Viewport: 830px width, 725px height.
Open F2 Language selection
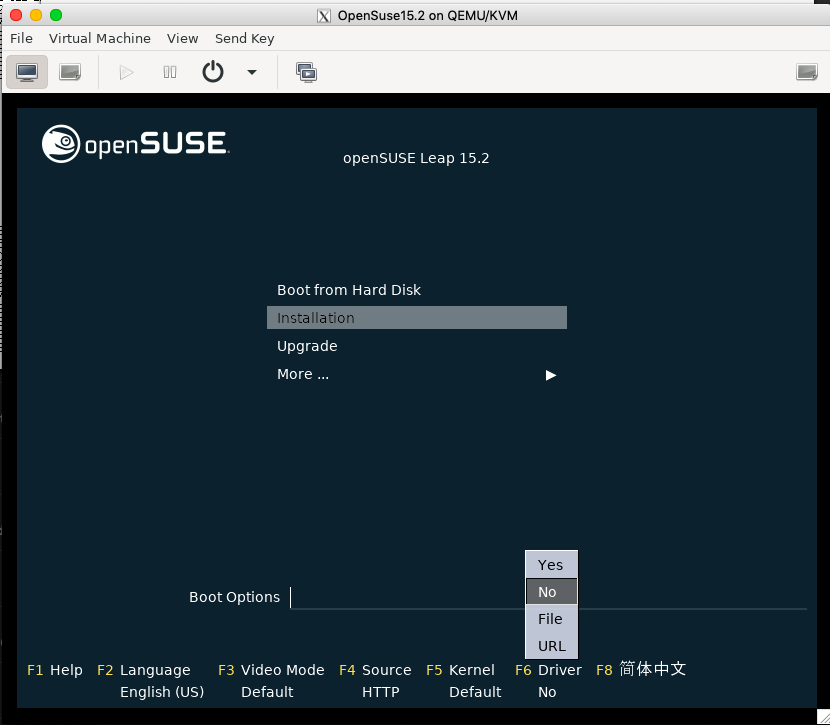[144, 670]
